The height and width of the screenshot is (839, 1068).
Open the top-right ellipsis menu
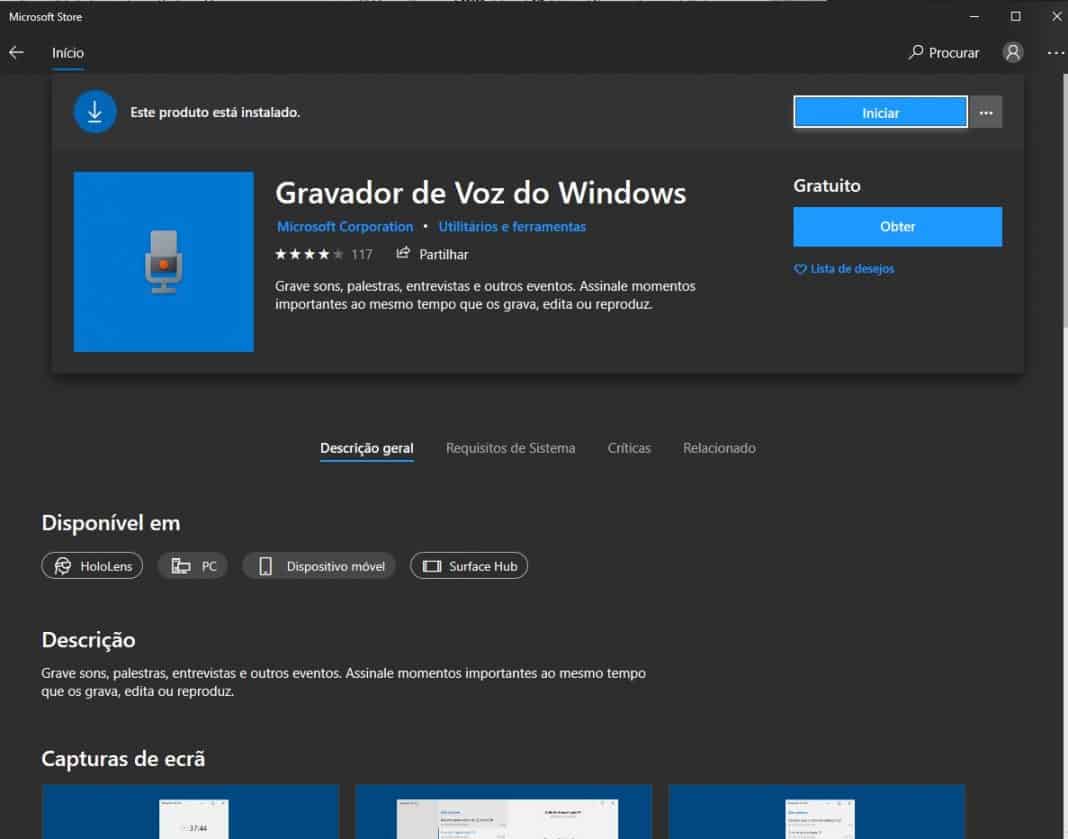(1055, 52)
